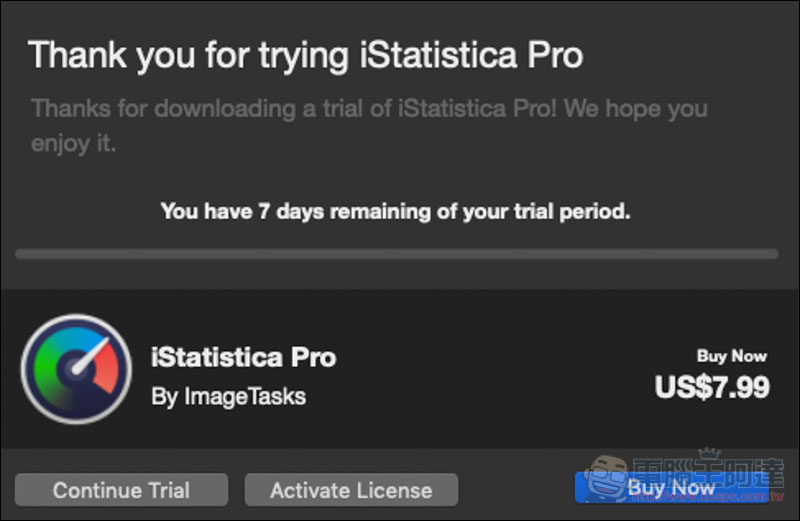Click the dark product info banner
Viewport: 800px width, 521px height.
tap(400, 369)
